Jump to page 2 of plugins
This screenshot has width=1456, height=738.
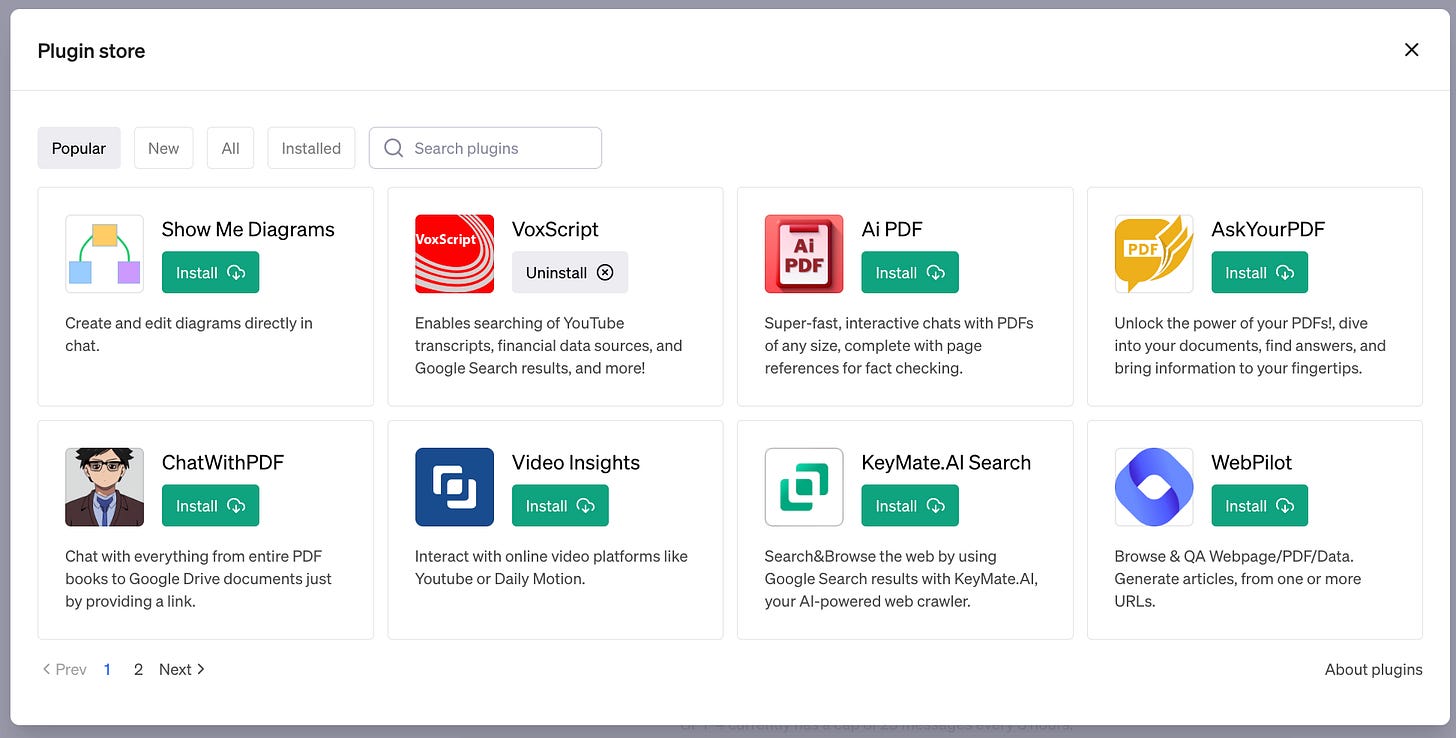138,669
